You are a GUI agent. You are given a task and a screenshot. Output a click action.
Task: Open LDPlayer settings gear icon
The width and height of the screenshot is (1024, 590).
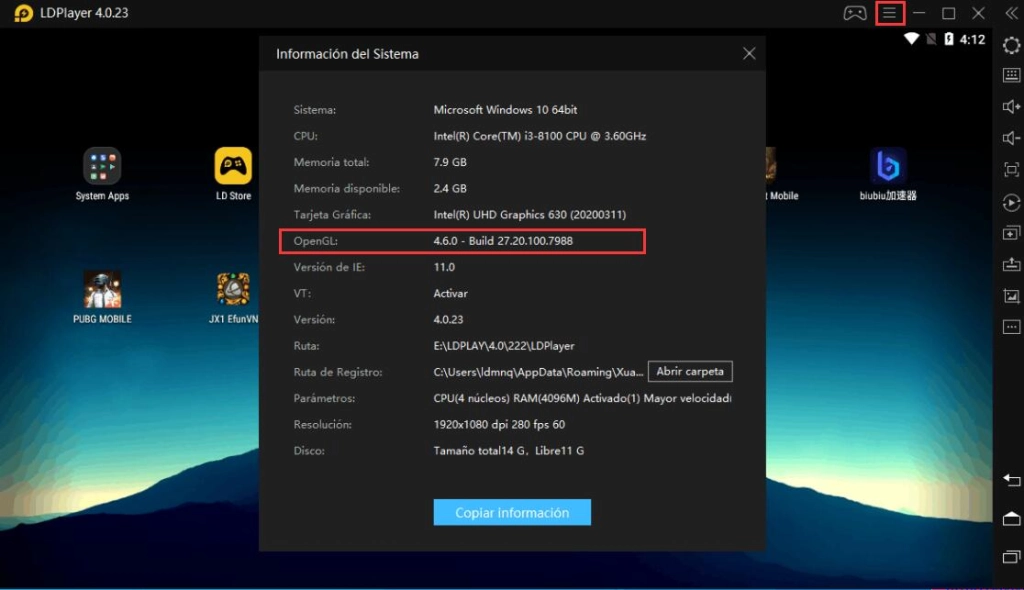[x=1011, y=45]
